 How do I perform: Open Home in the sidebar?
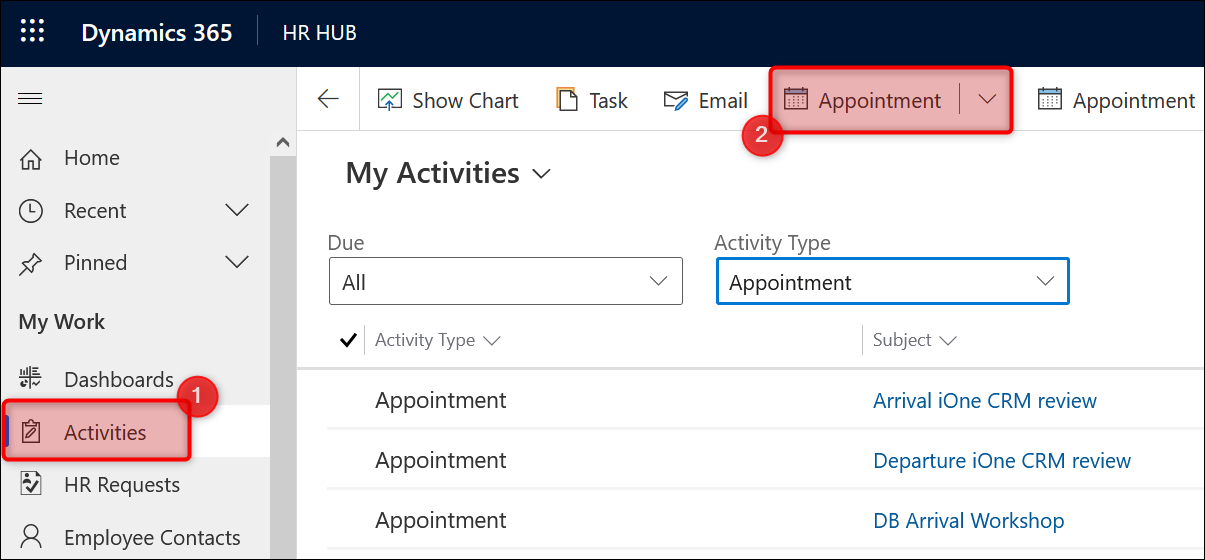(91, 158)
